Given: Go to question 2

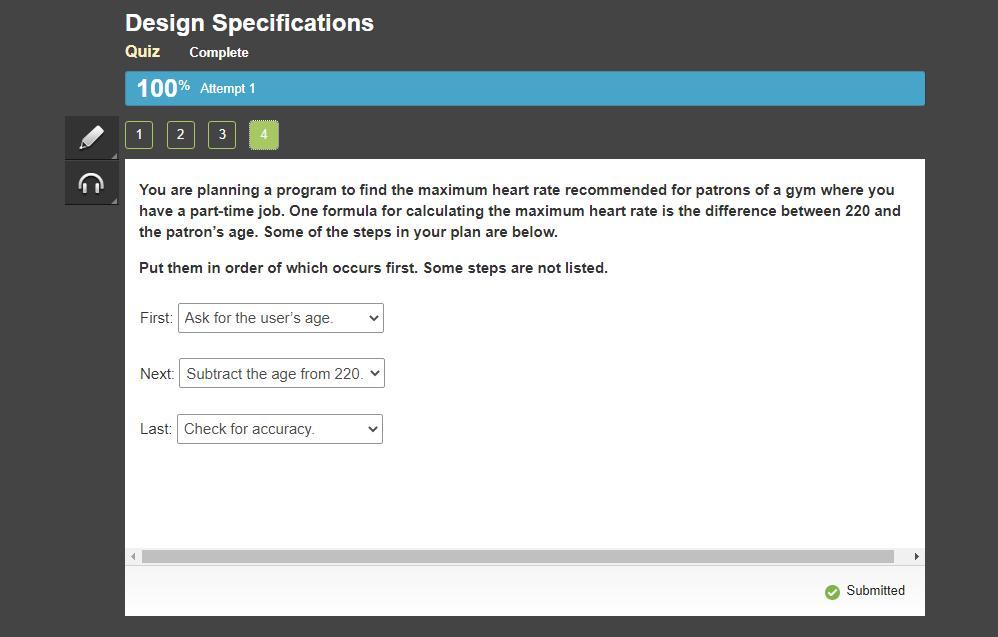Looking at the screenshot, I should click(180, 134).
